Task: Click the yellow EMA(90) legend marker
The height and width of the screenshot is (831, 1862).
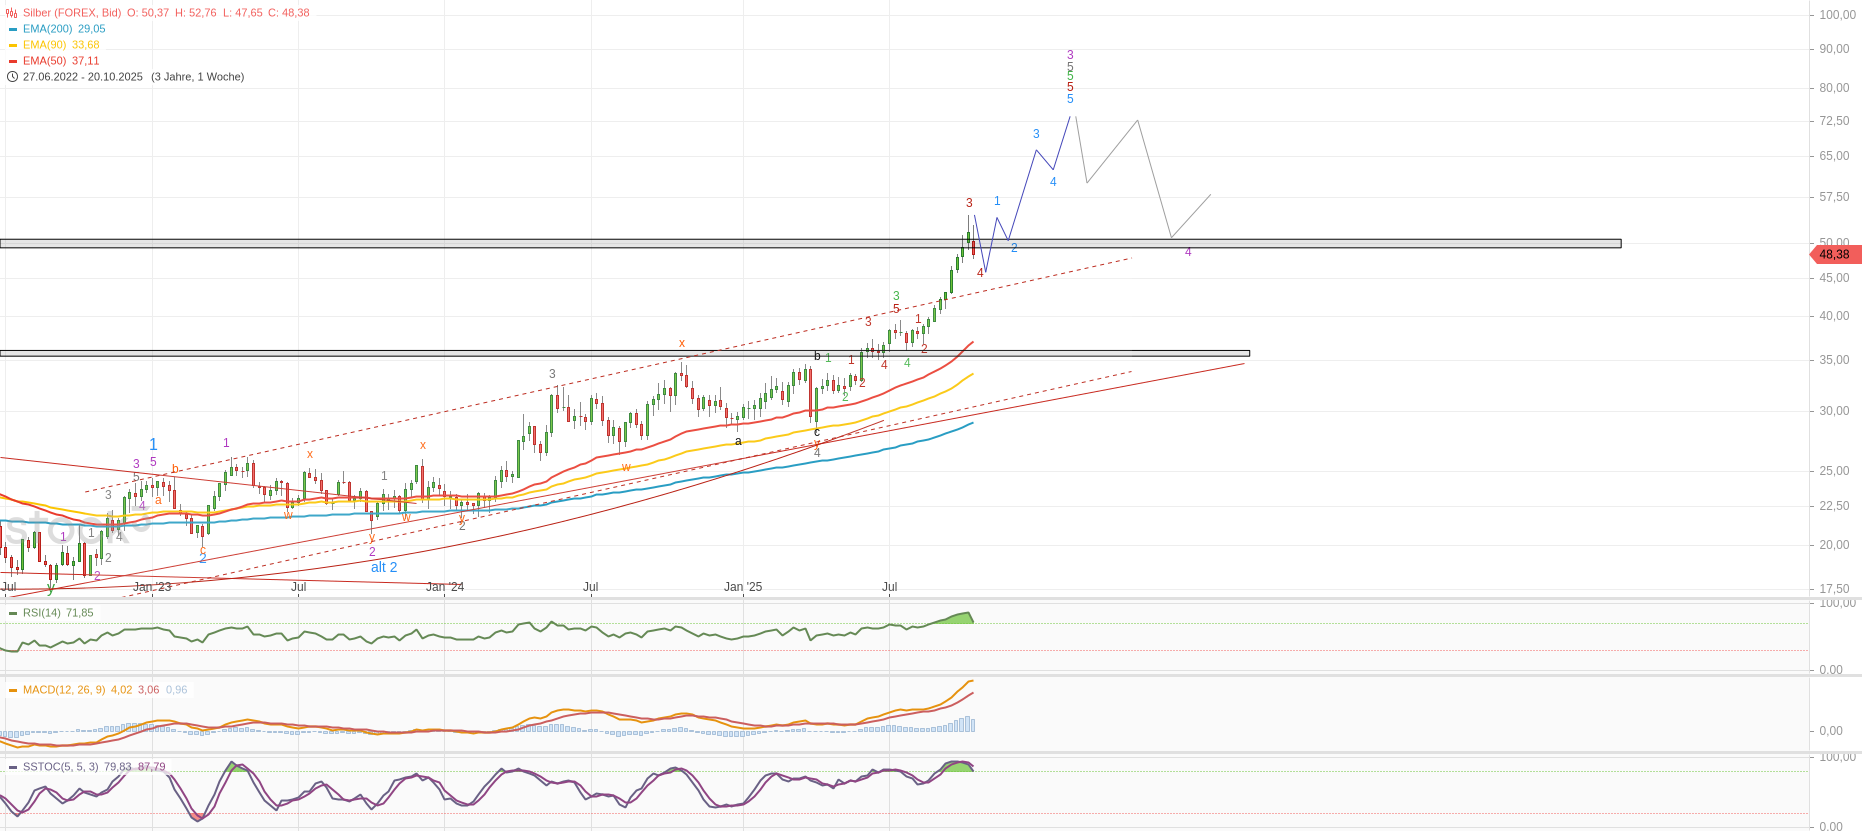Action: tap(12, 45)
